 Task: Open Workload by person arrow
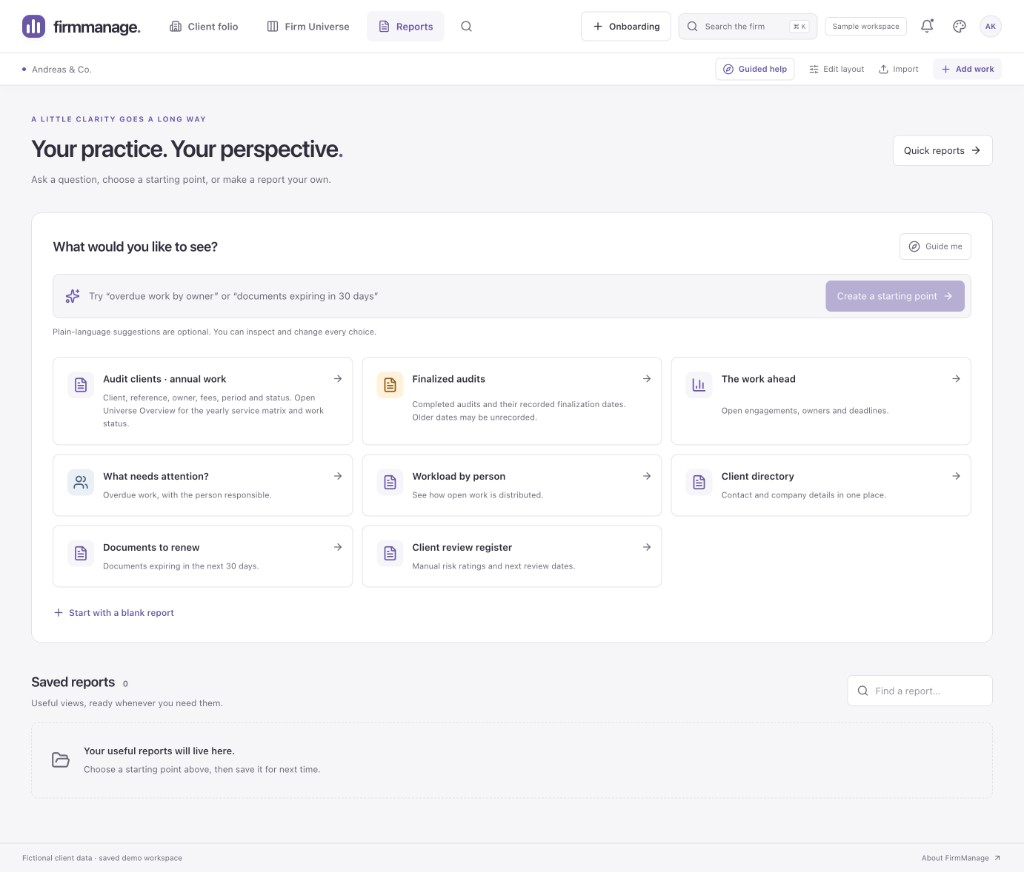(647, 476)
